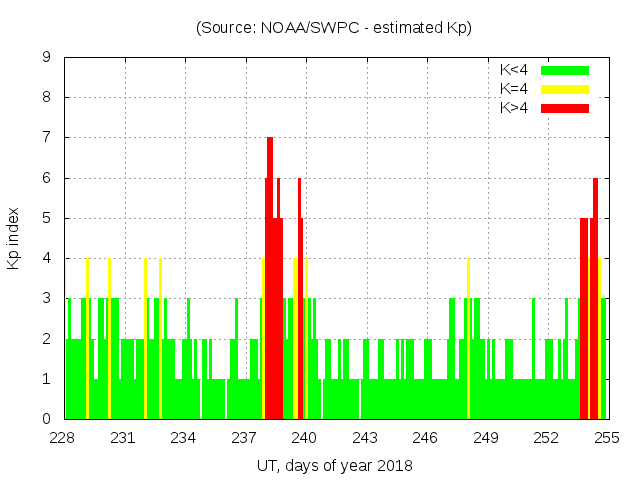Click the y-axis tick label 0
640x480 pixels.
pos(46,419)
